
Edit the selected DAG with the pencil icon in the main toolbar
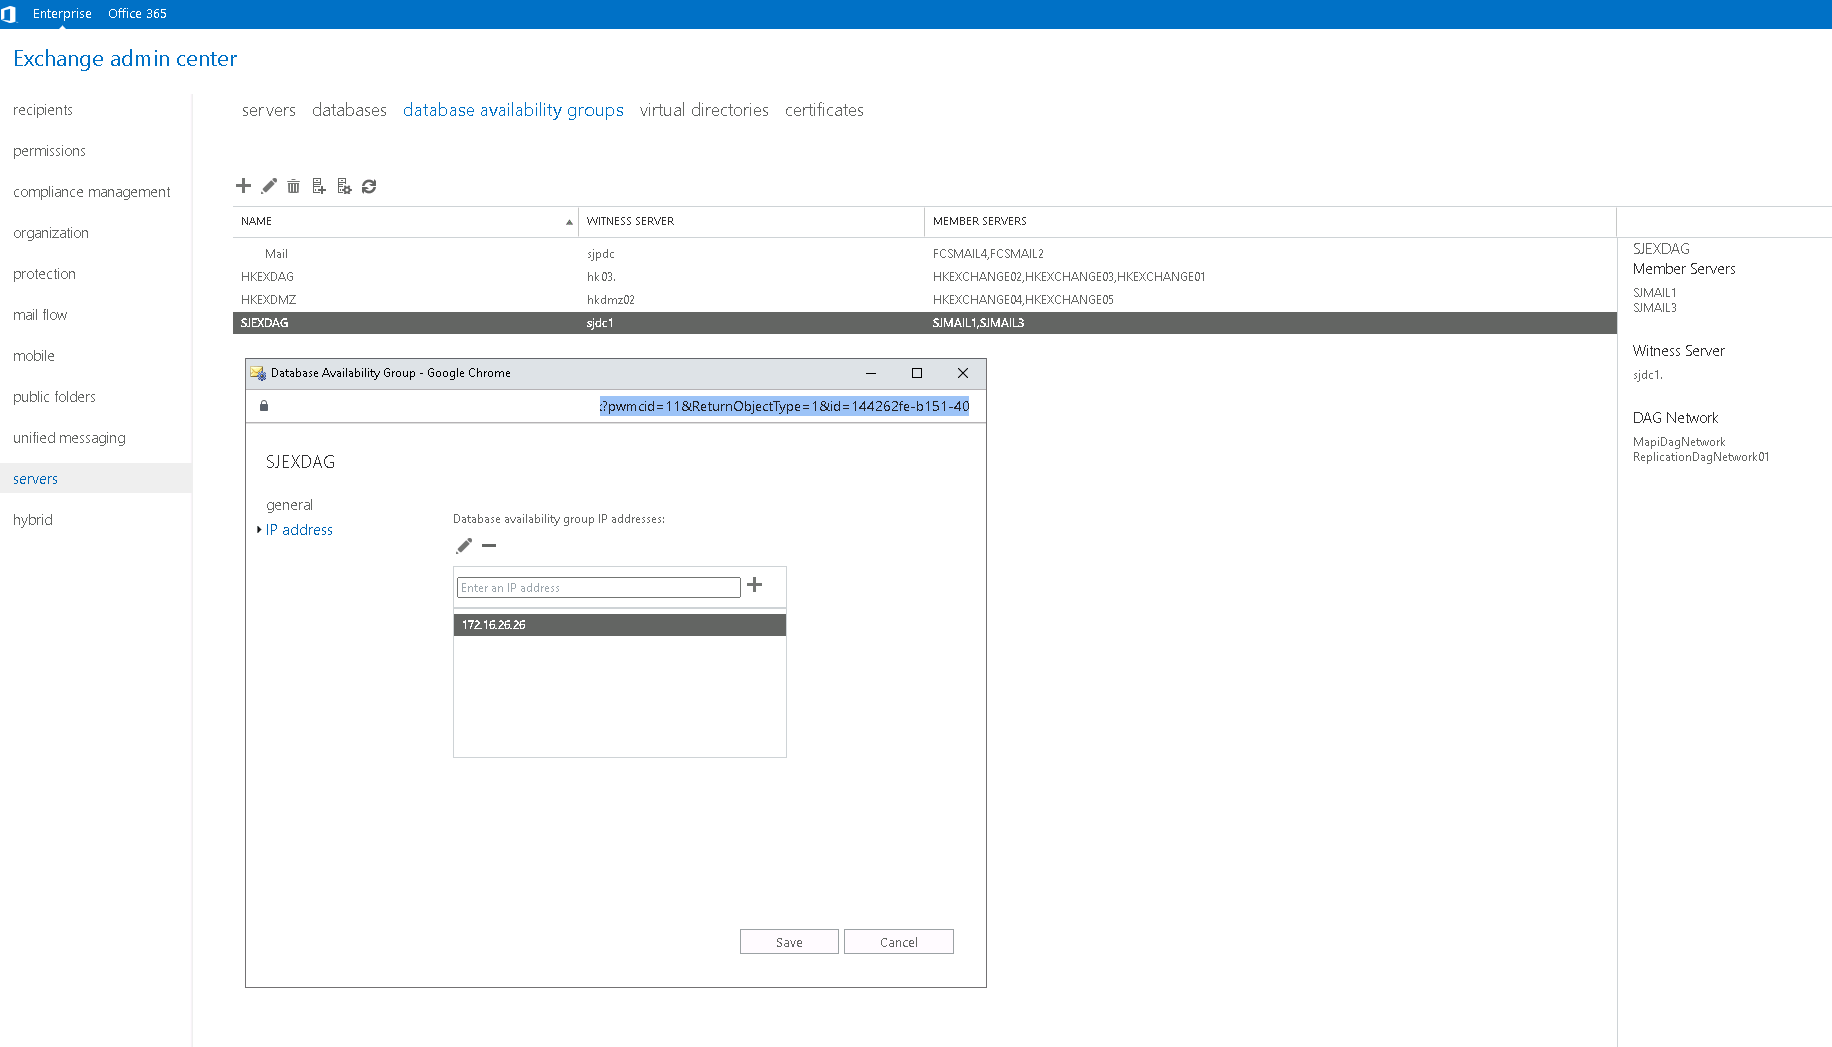point(269,186)
